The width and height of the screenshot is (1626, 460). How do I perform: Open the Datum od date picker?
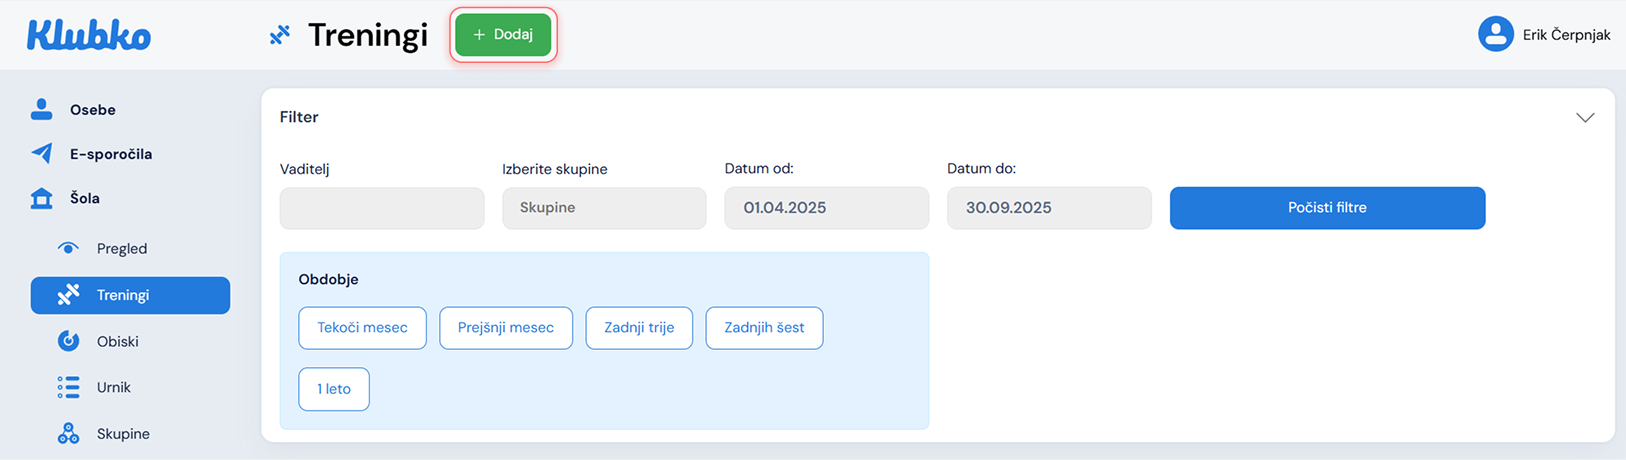pos(826,208)
